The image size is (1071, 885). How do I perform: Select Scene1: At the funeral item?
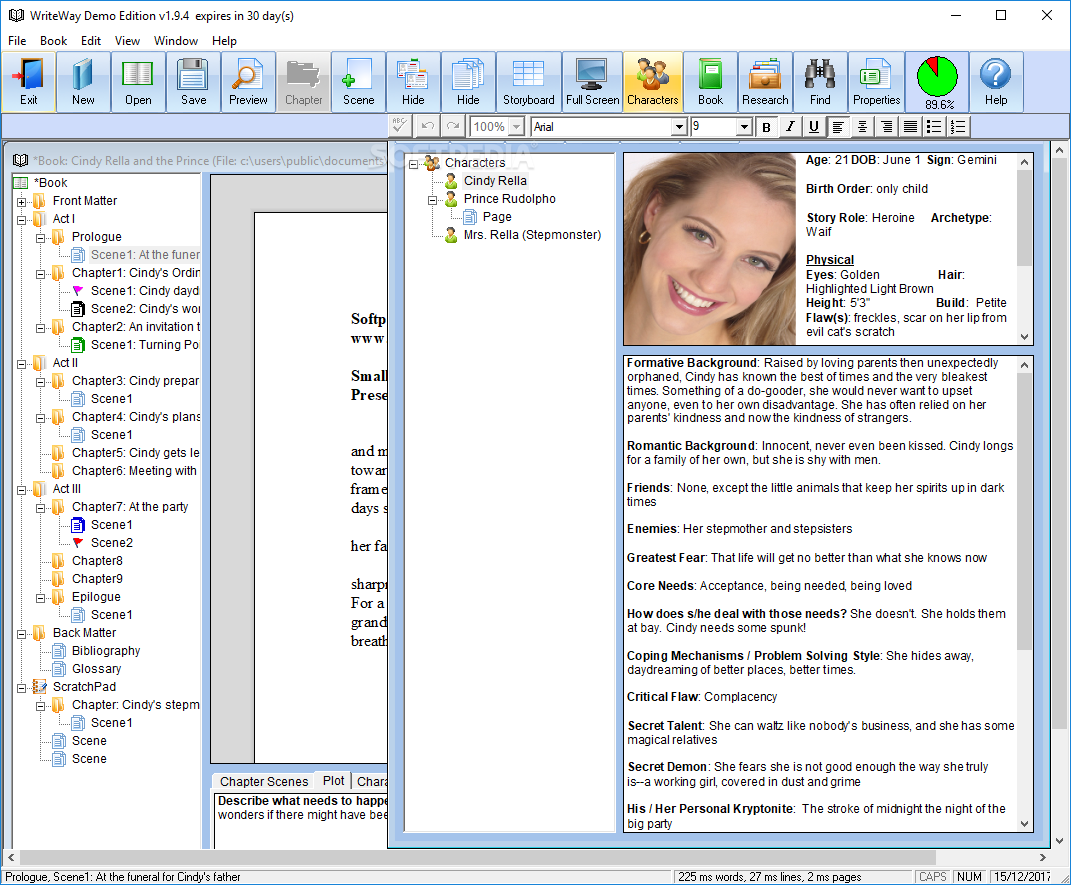point(145,255)
